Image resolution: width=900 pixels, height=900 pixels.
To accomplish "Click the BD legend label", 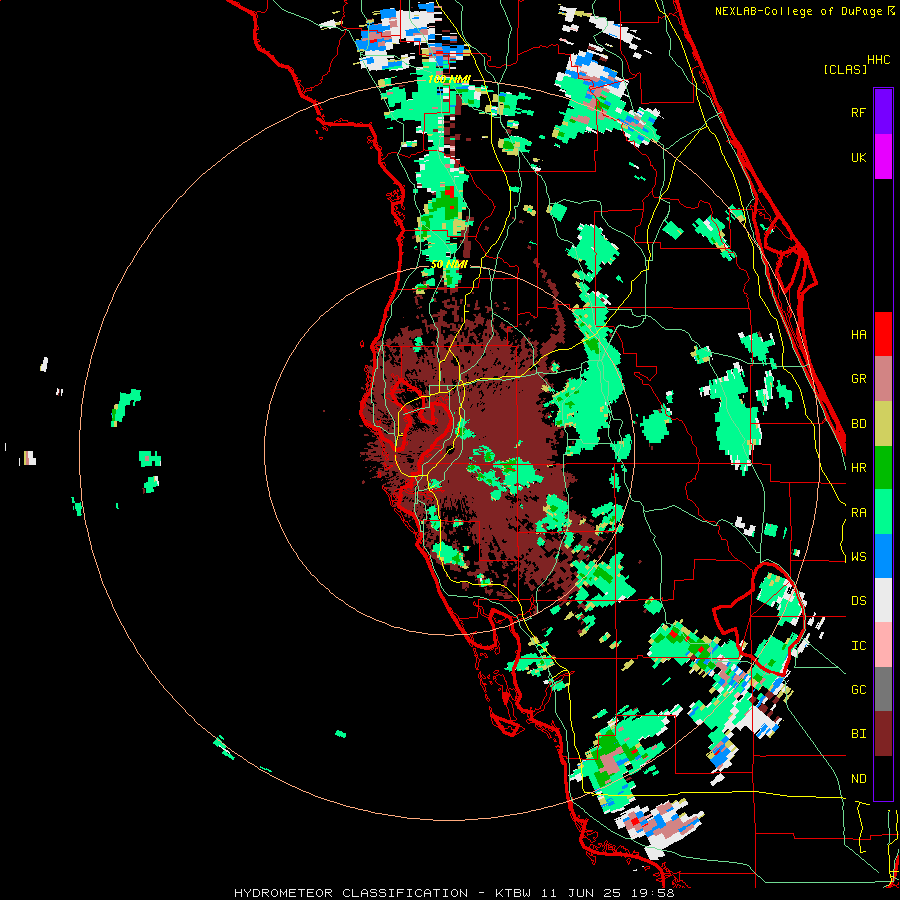I will pos(858,424).
